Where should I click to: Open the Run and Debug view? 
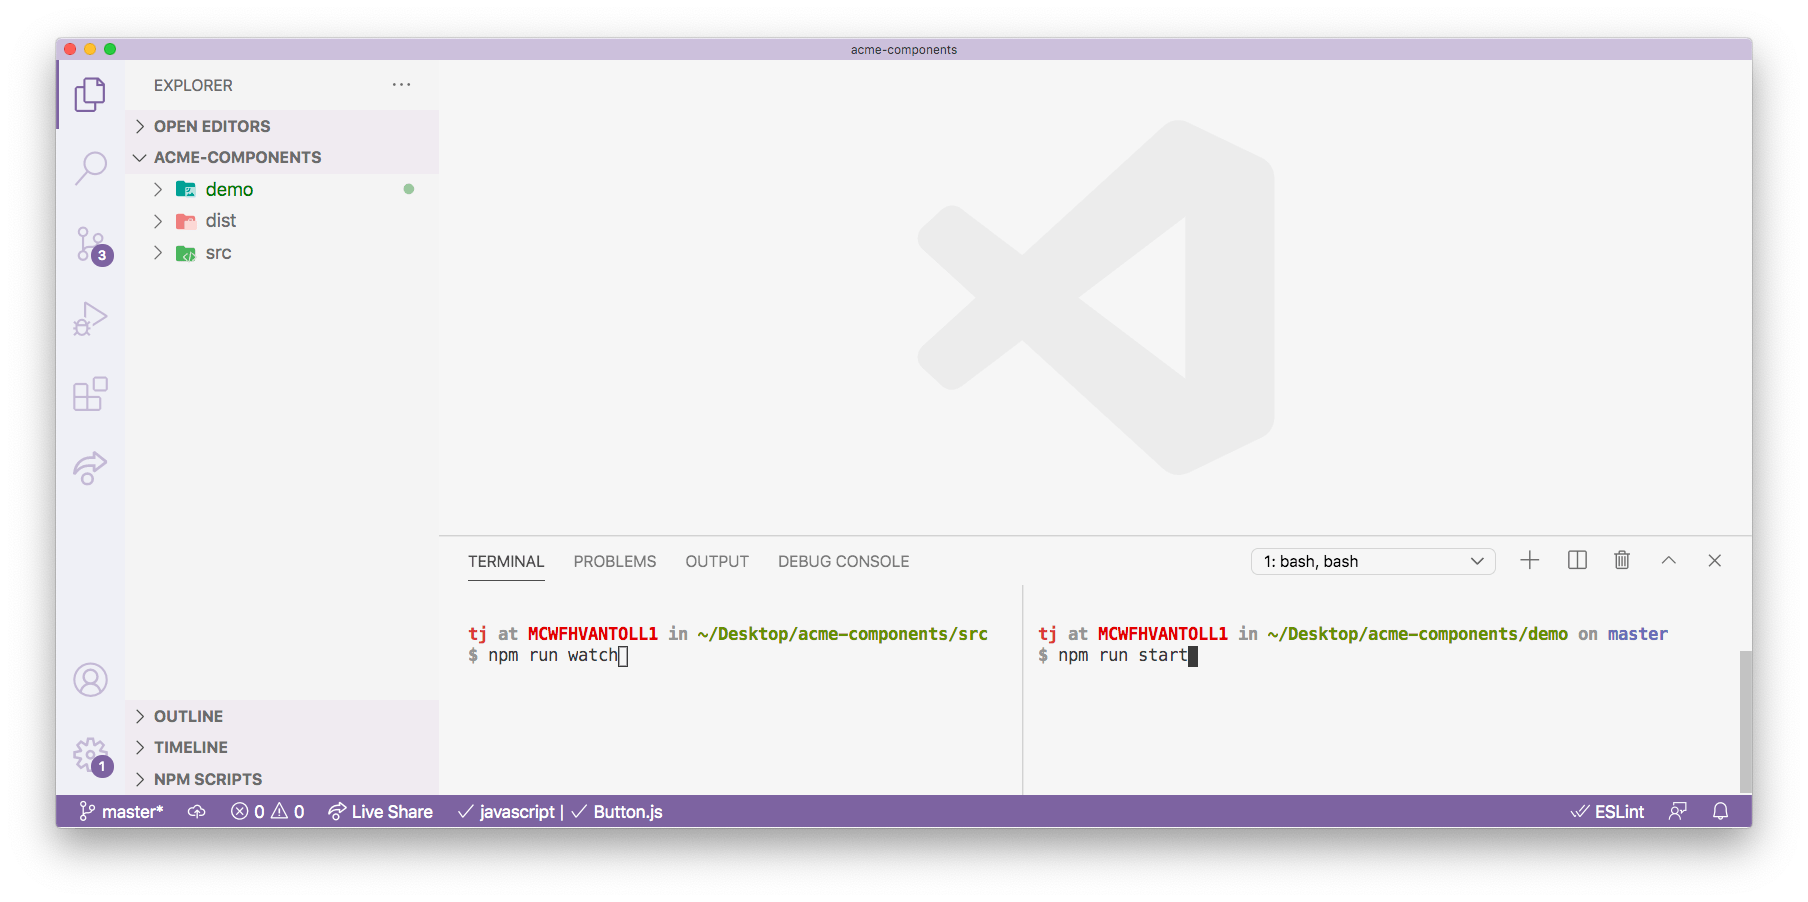click(x=90, y=320)
